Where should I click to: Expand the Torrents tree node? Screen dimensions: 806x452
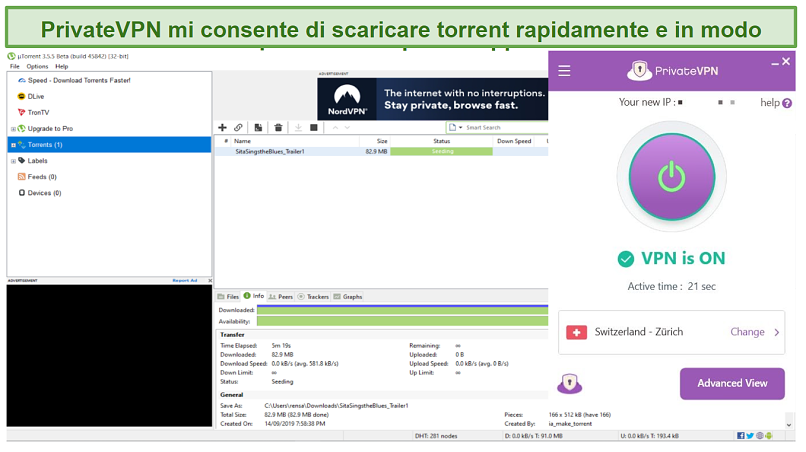pyautogui.click(x=13, y=145)
